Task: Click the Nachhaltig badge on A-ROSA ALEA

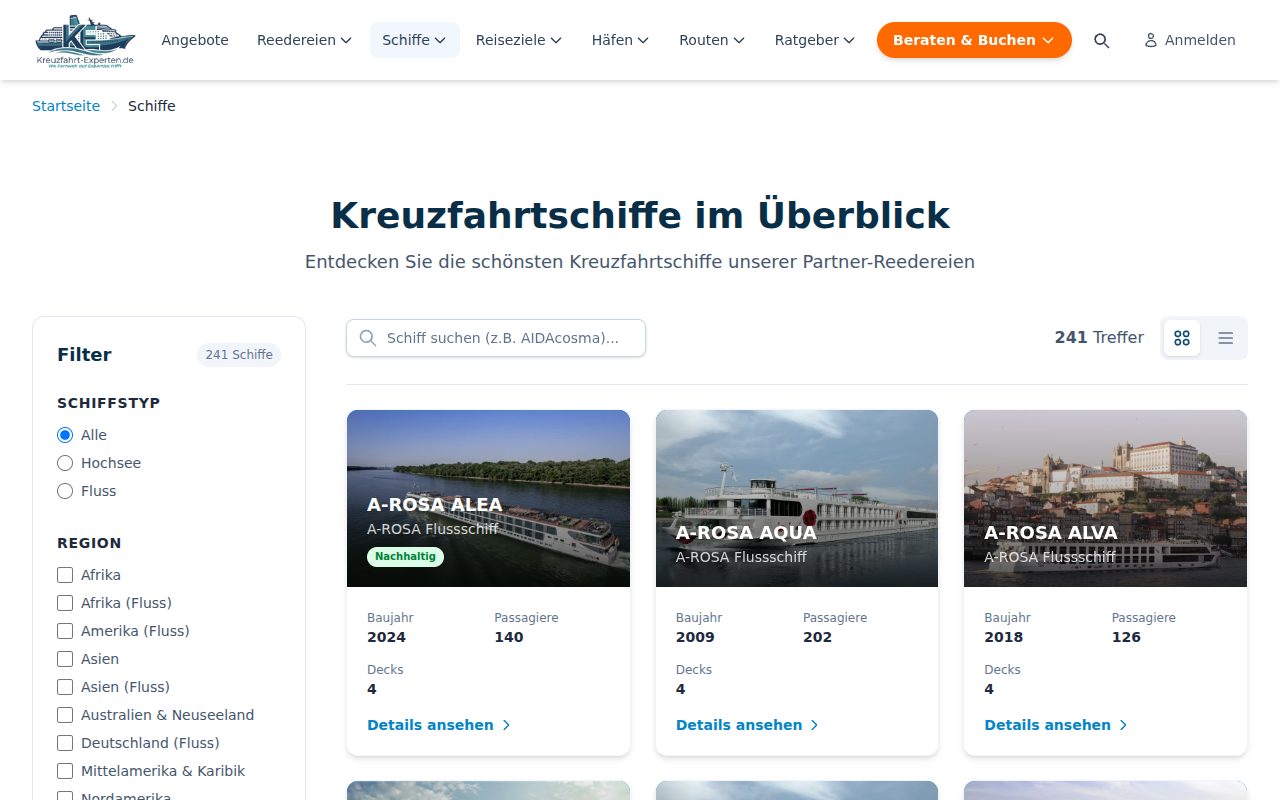Action: 405,557
